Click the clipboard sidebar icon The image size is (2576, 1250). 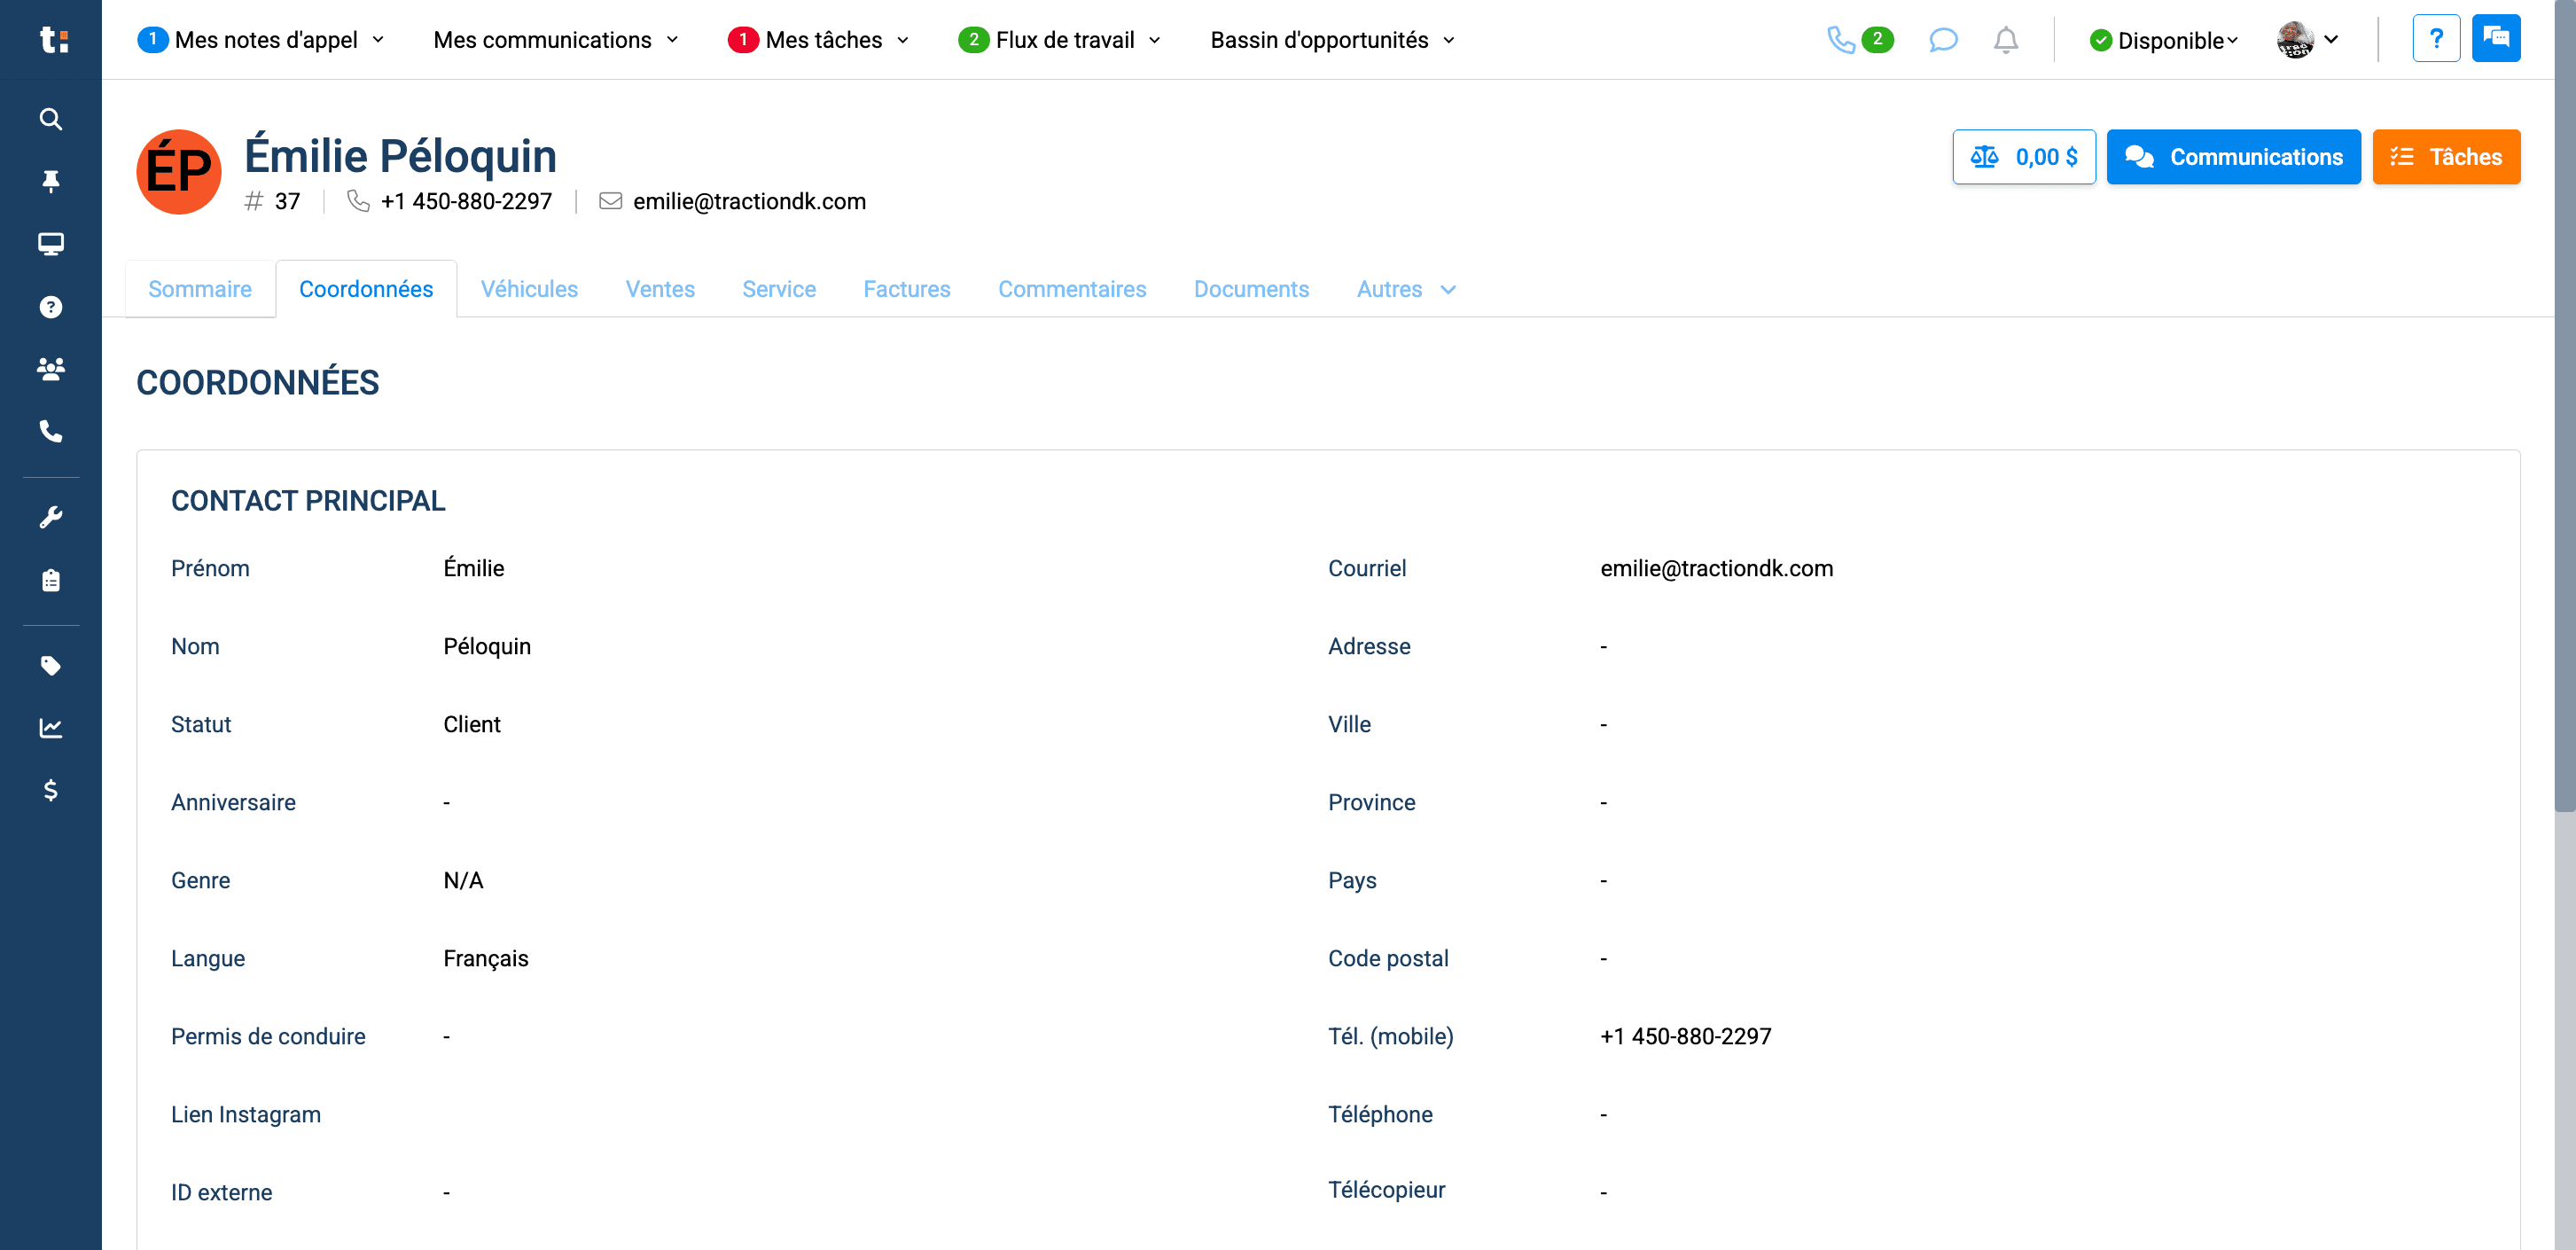point(51,580)
